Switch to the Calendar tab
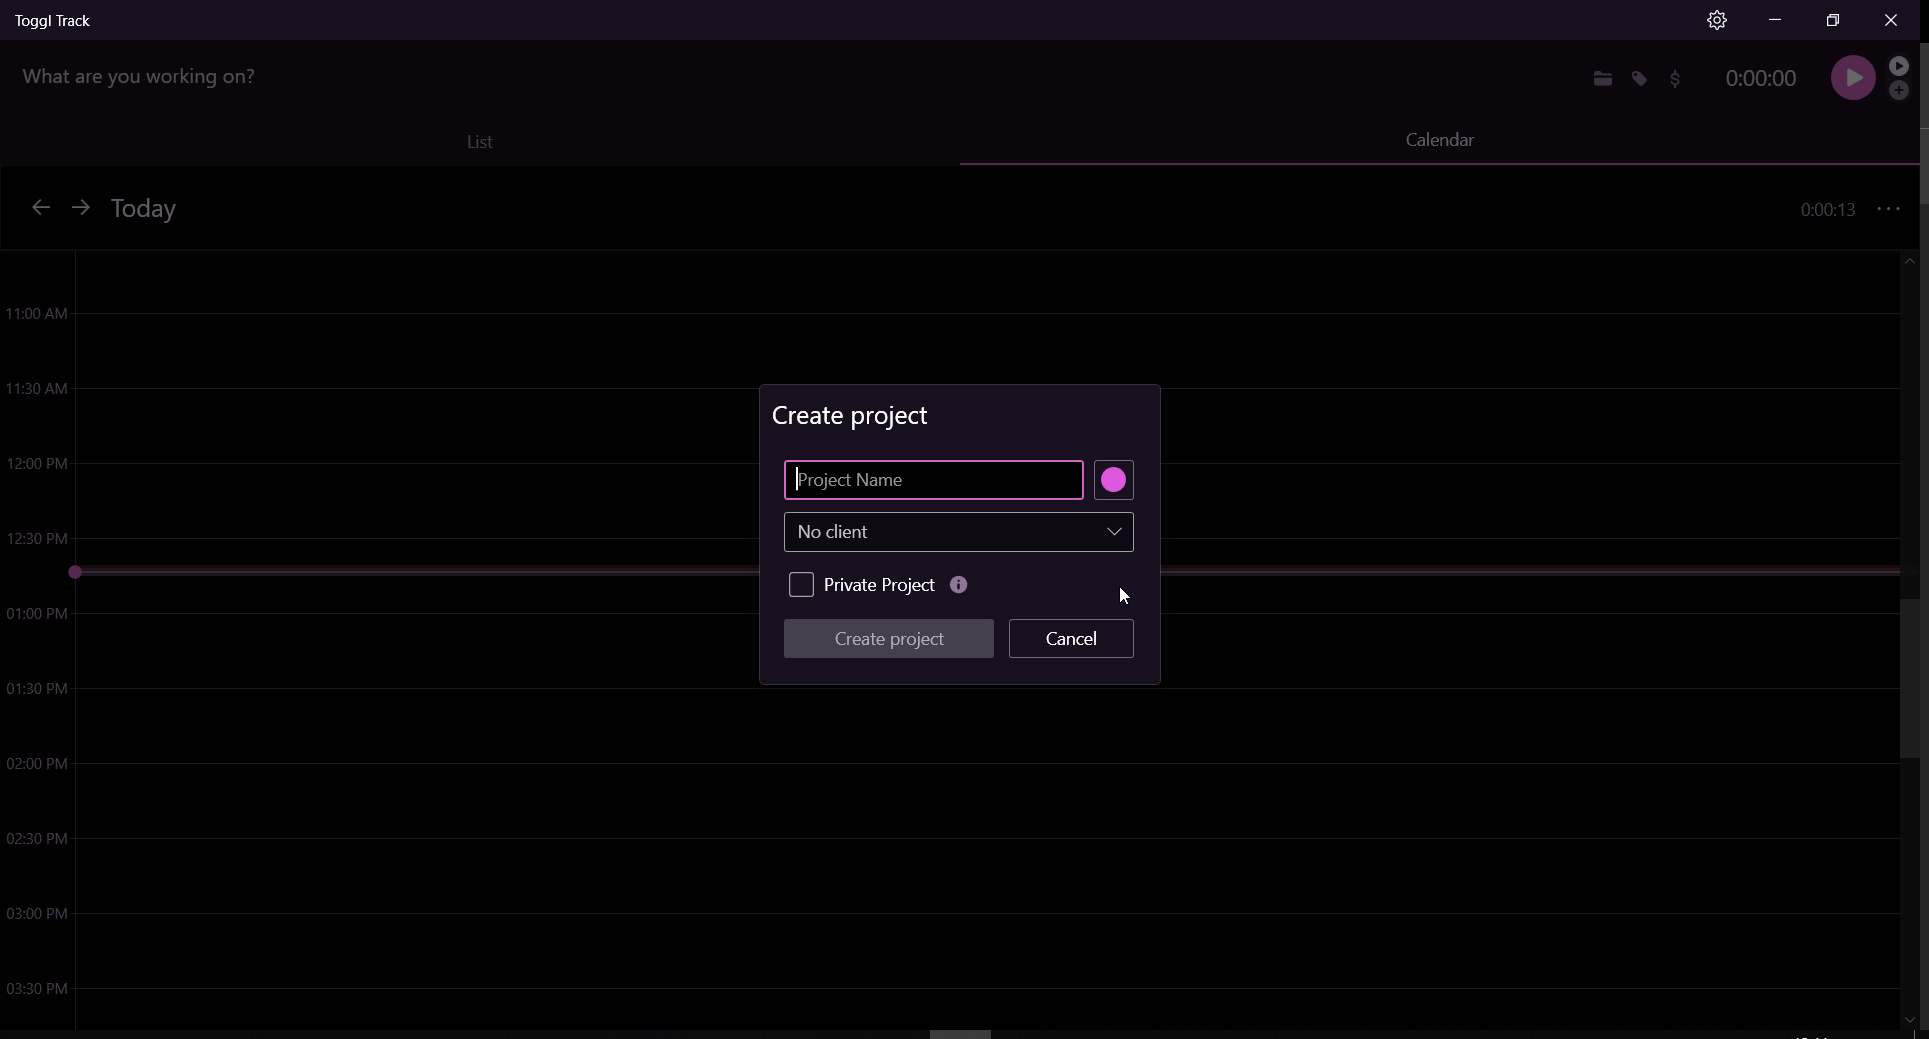 (x=1440, y=140)
